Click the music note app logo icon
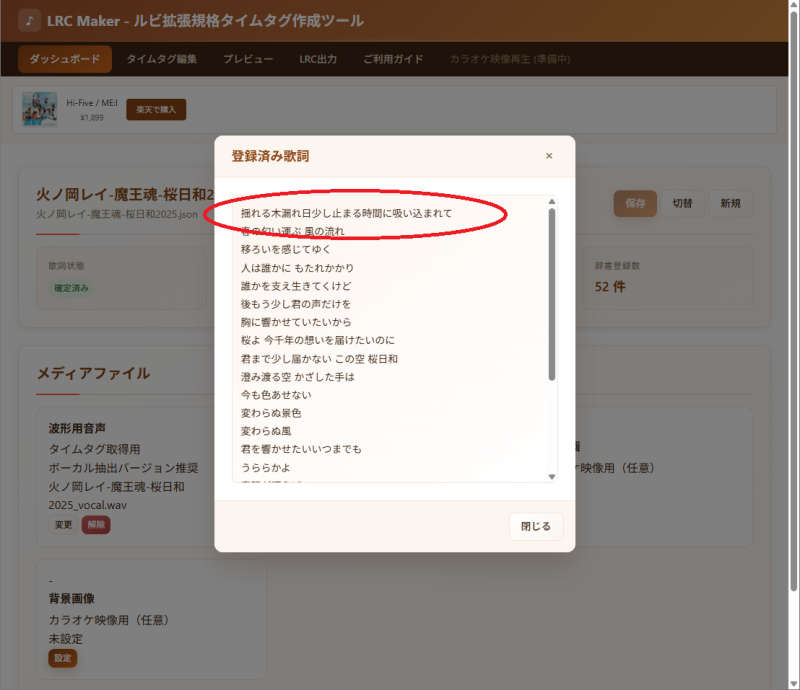This screenshot has width=800, height=690. pyautogui.click(x=29, y=21)
